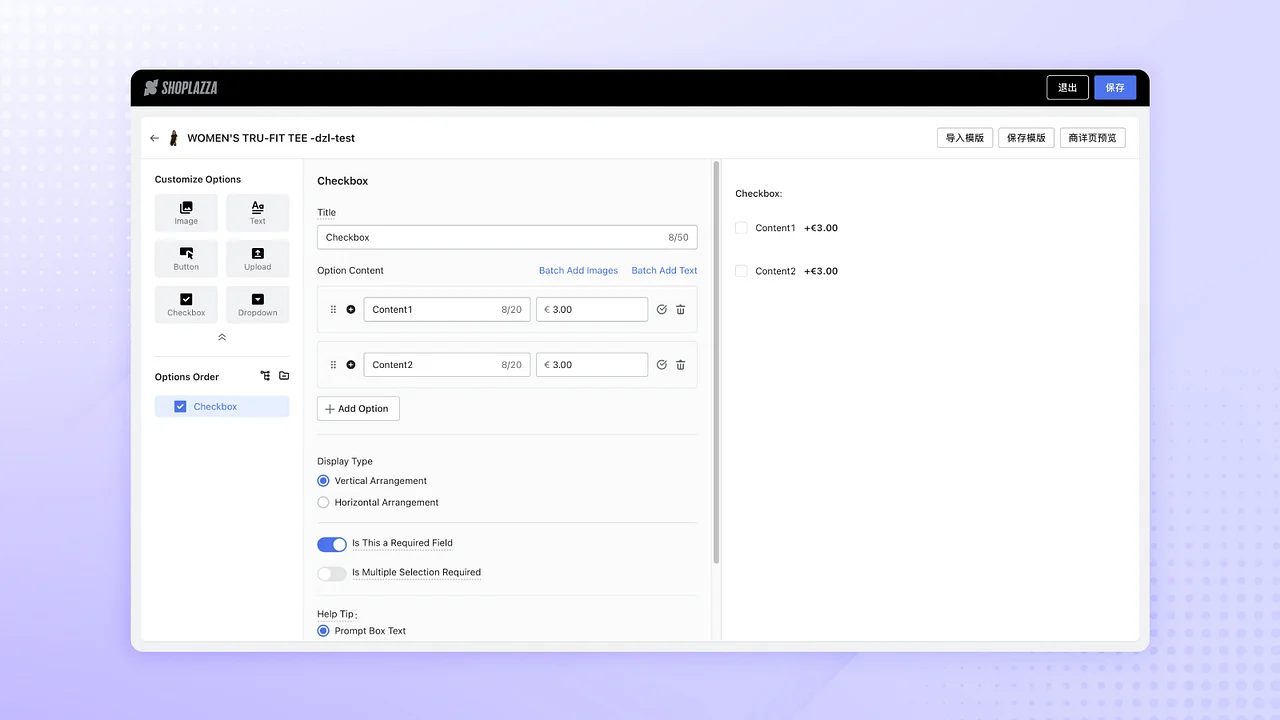
Task: Disable the 'Is This a Required Field' toggle
Action: coord(332,544)
